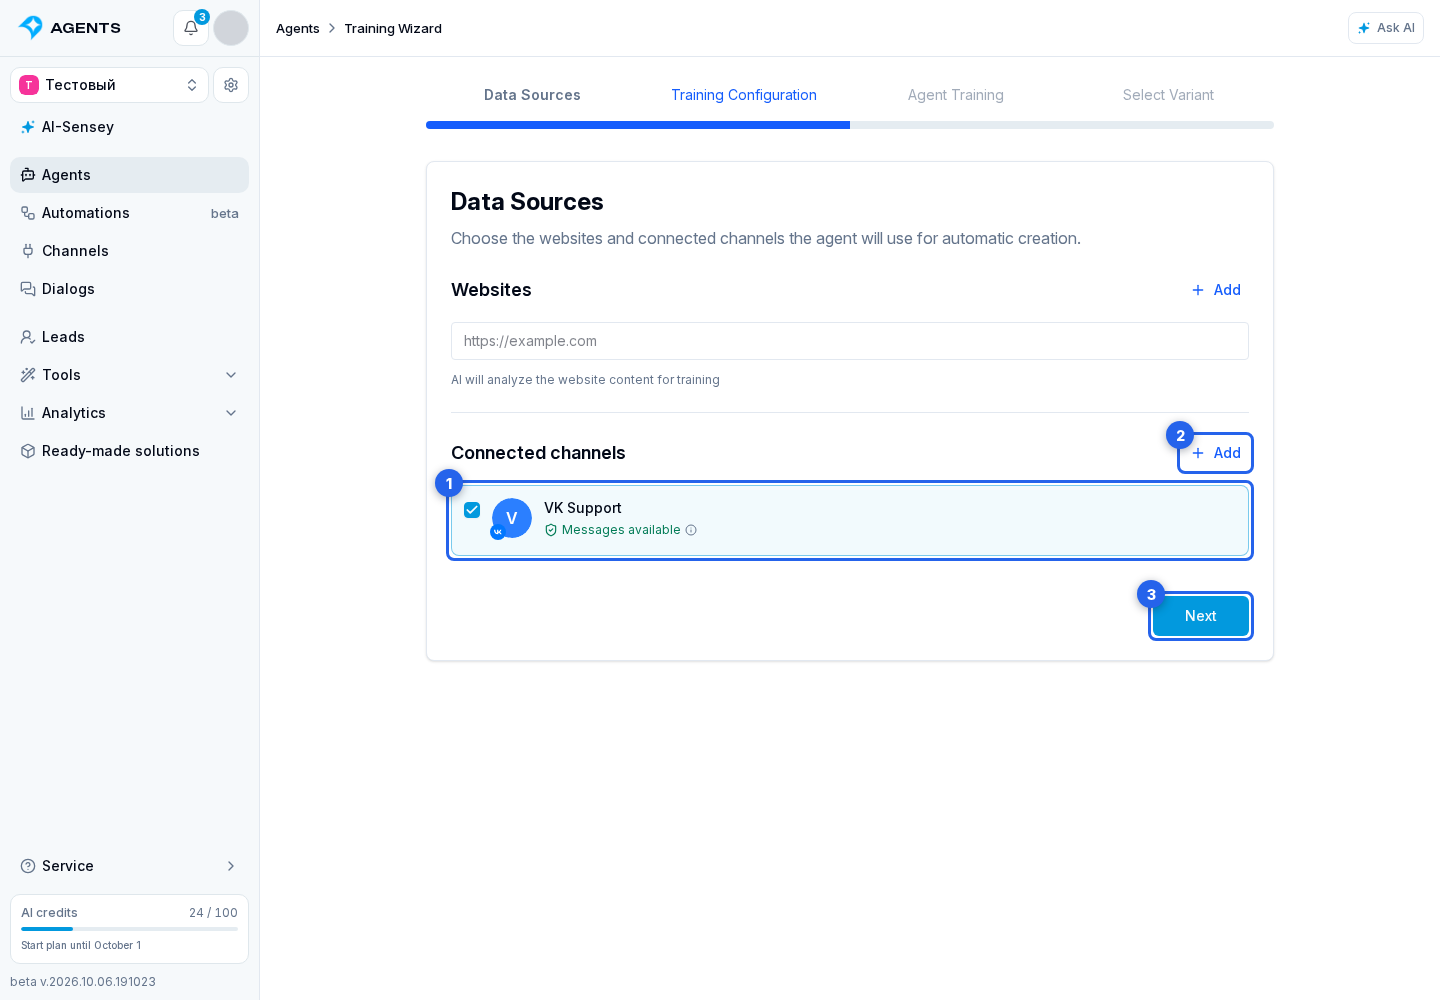Open the notifications bell
The image size is (1440, 1000).
(x=191, y=28)
